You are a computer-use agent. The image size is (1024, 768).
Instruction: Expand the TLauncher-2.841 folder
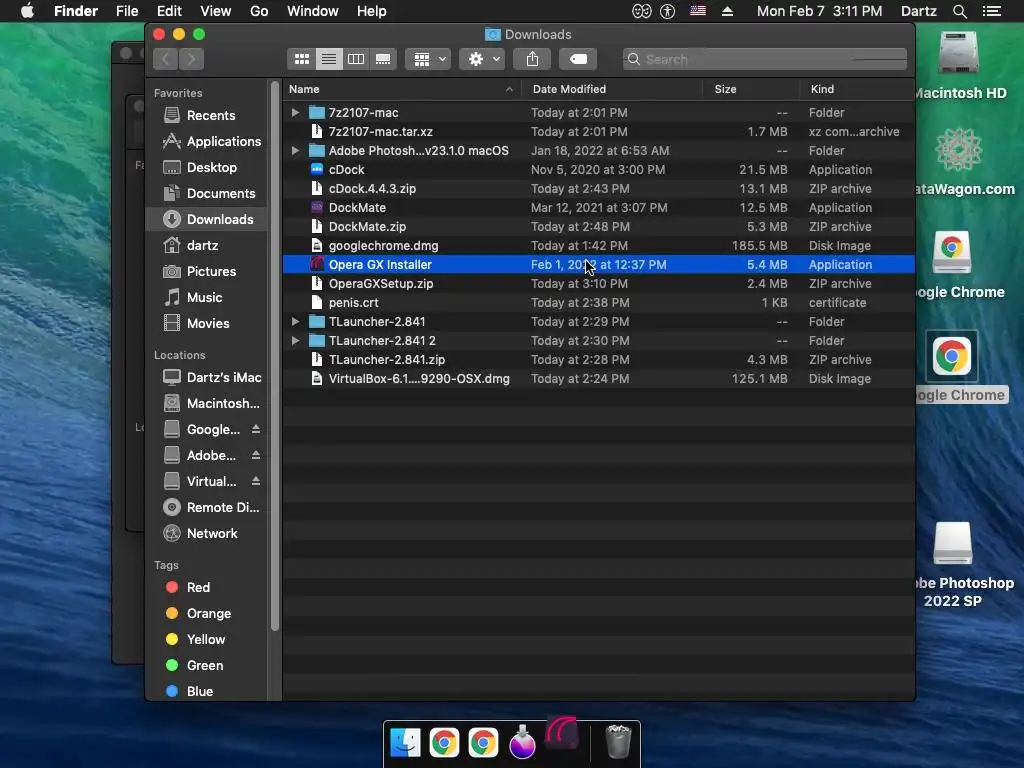[295, 321]
